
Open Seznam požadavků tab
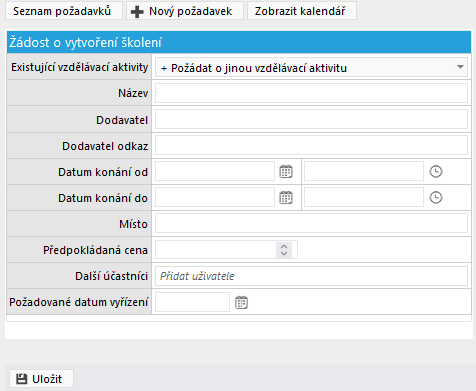[x=64, y=11]
